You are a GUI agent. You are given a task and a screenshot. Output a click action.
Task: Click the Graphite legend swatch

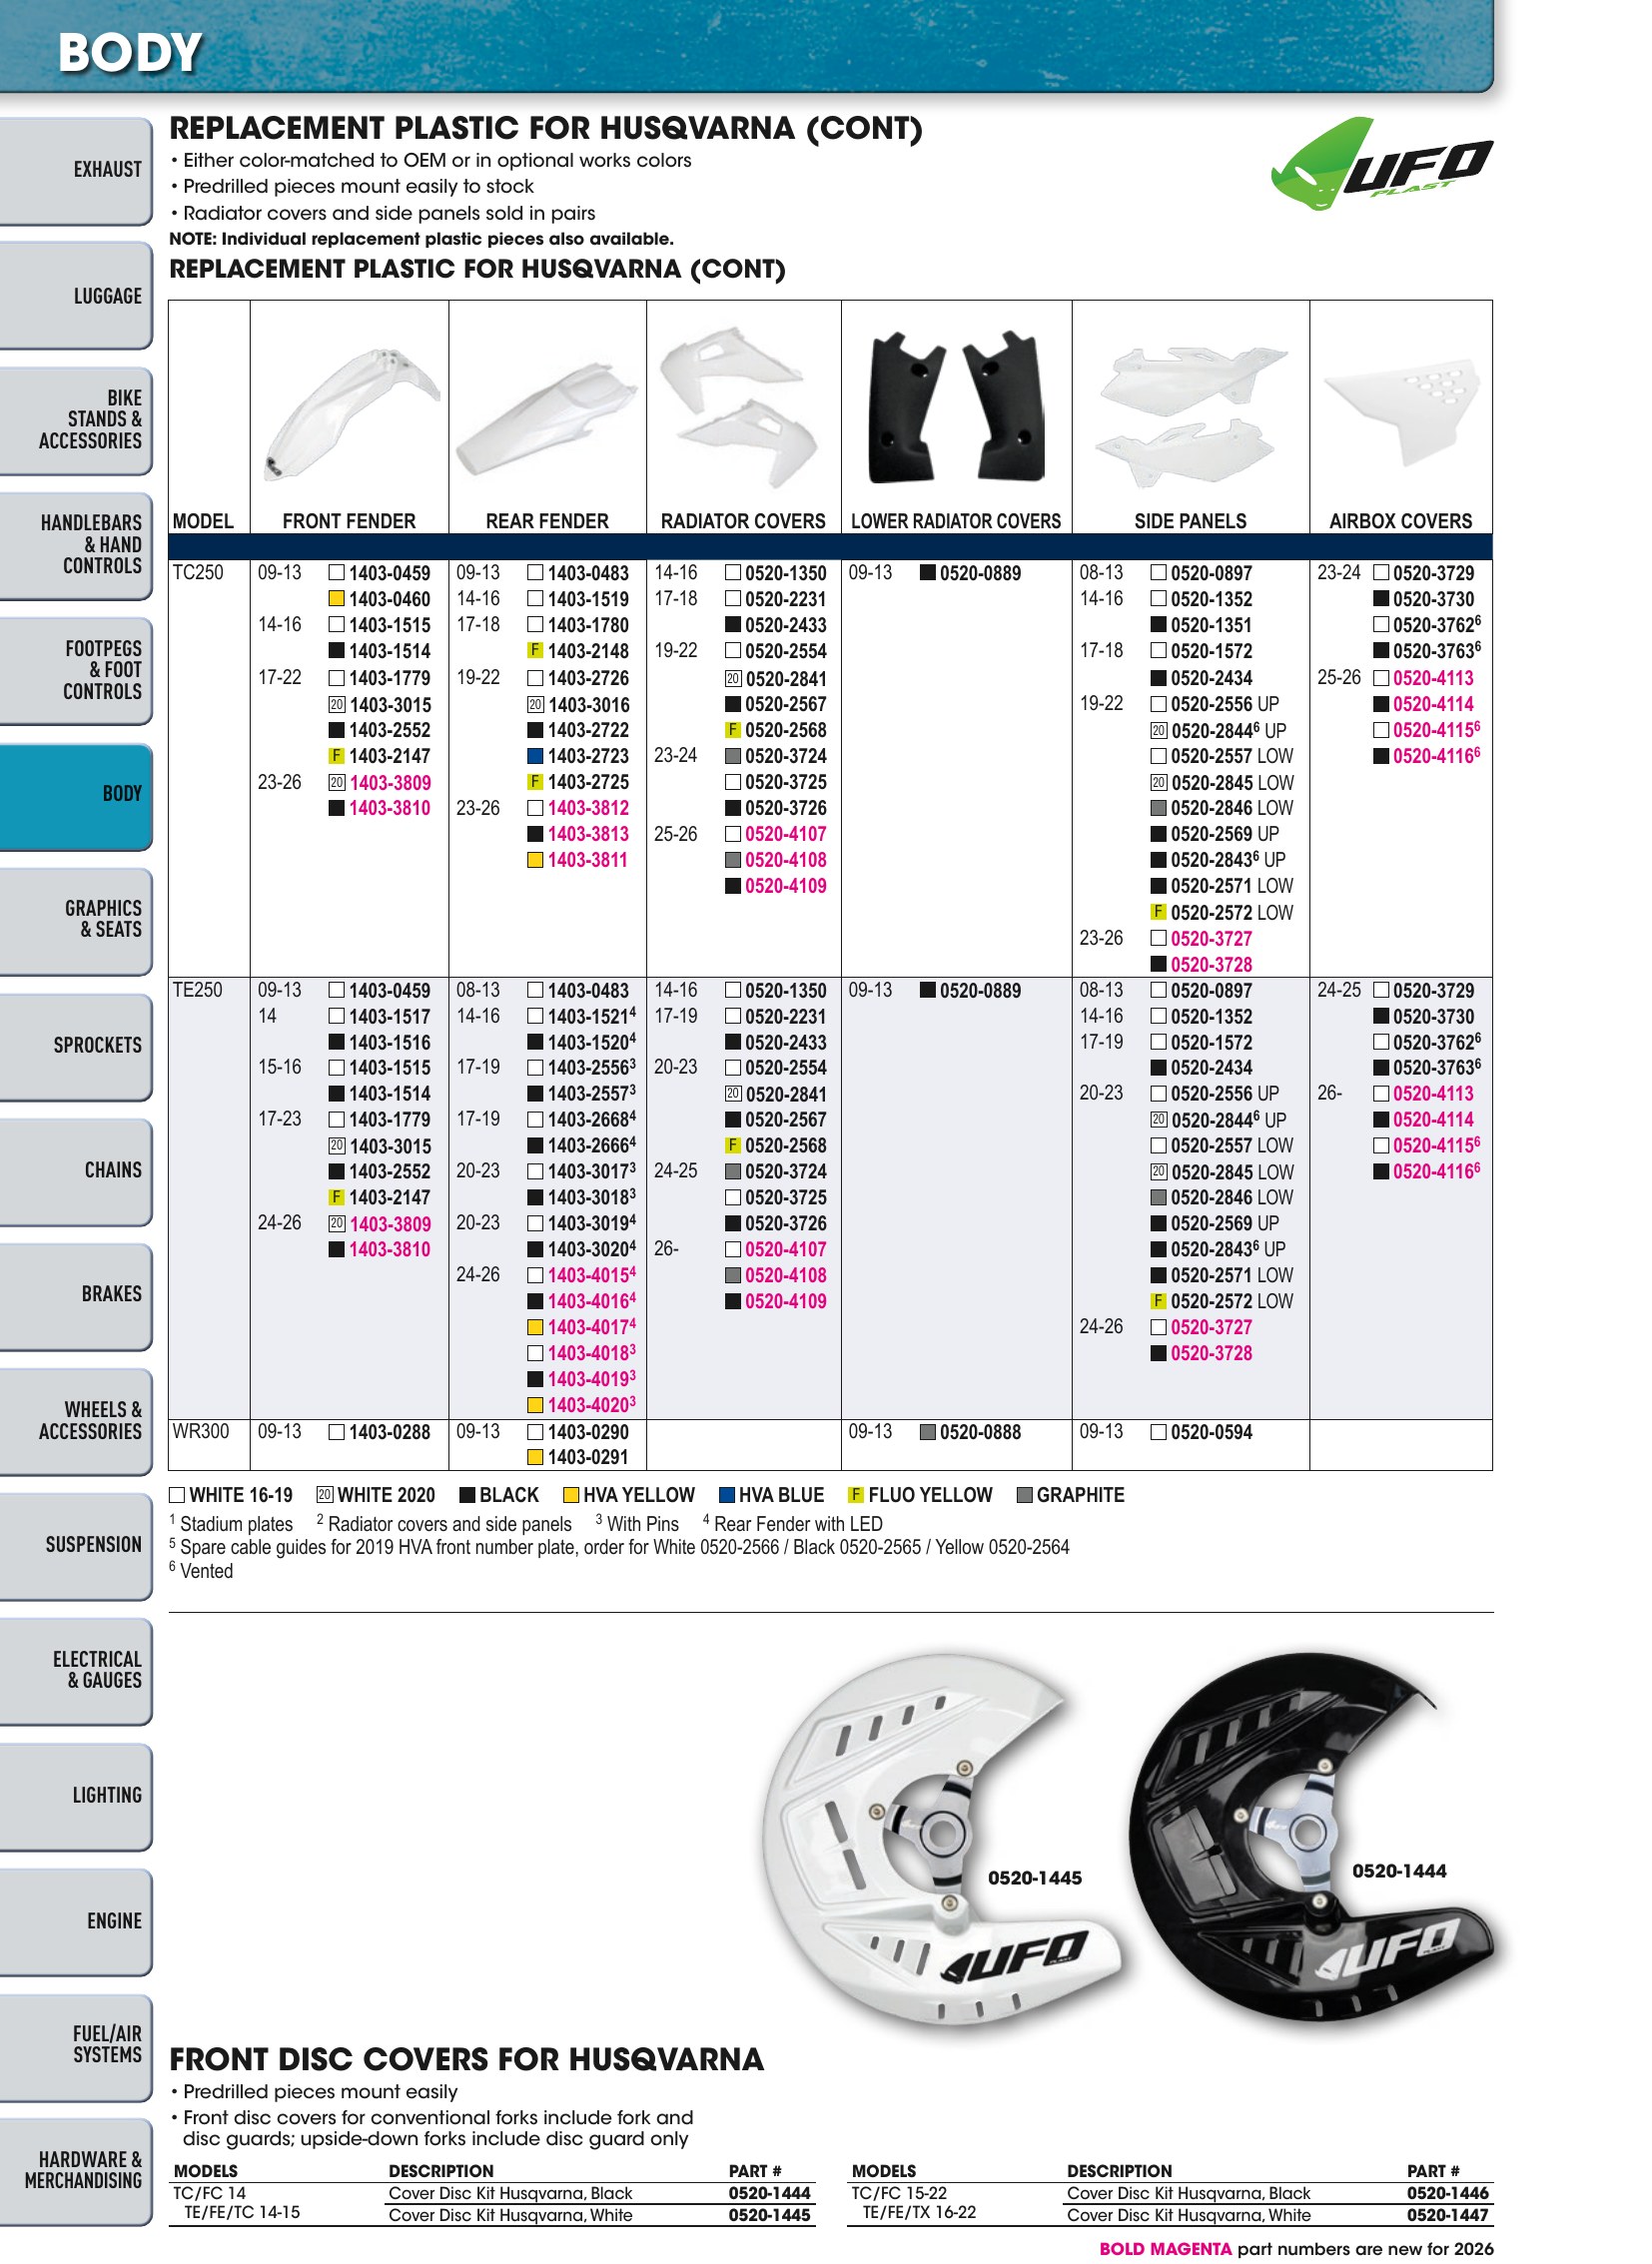tap(1024, 1496)
